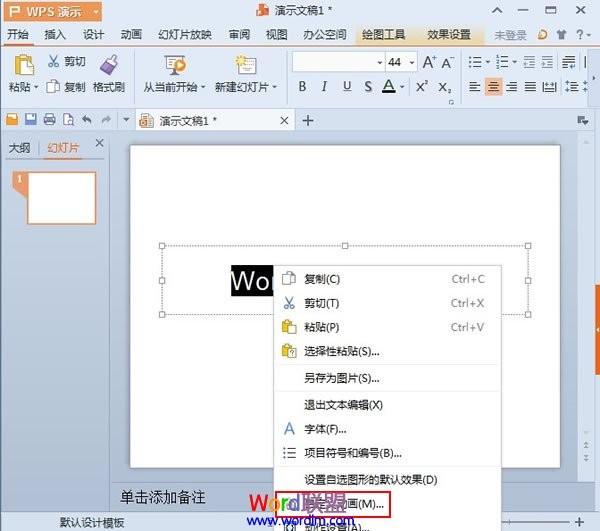
Task: Apply bullet list icon
Action: 476,62
